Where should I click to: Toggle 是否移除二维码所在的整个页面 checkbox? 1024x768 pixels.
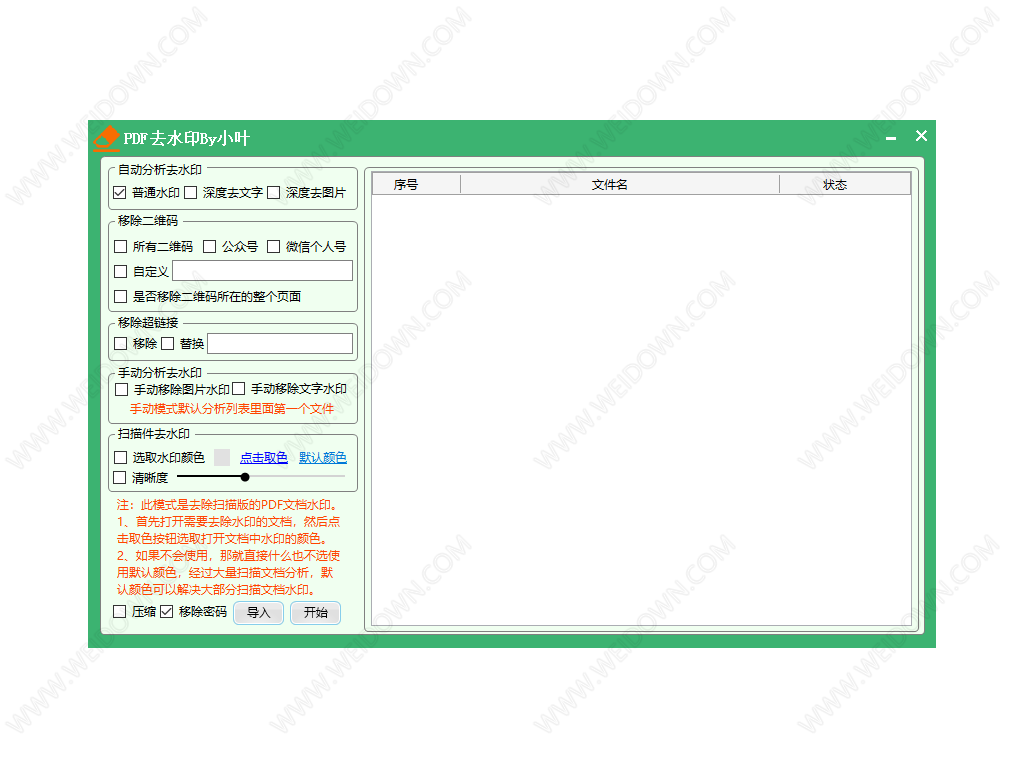click(120, 296)
